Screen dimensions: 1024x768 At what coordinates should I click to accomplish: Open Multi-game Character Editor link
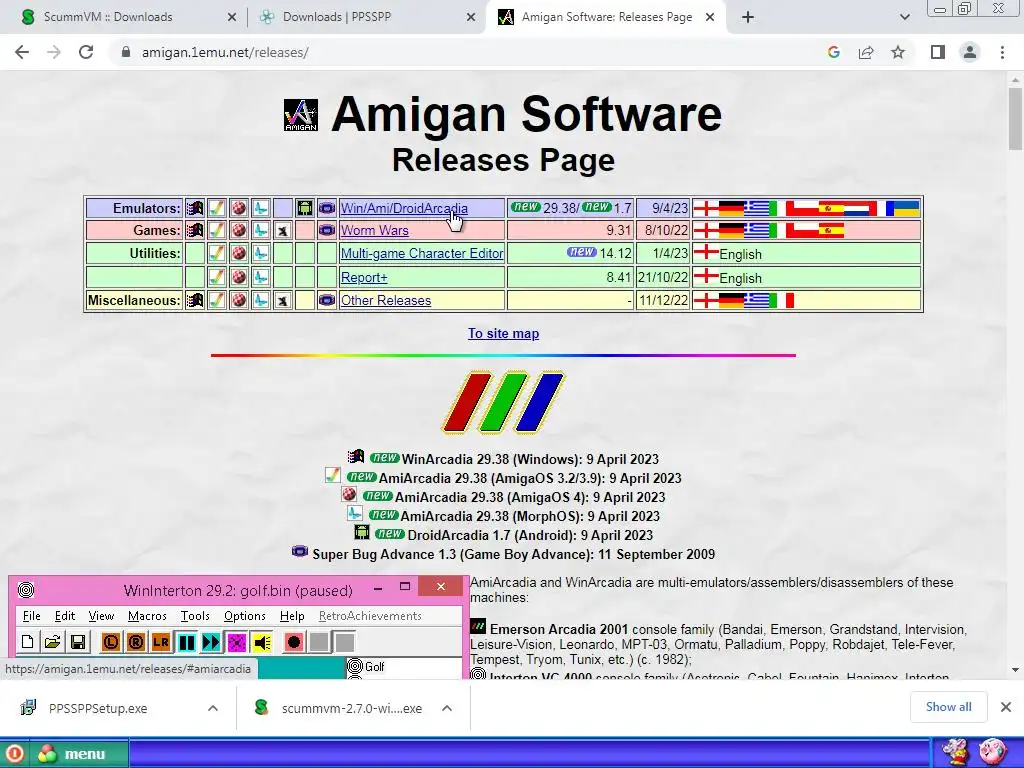click(x=422, y=253)
